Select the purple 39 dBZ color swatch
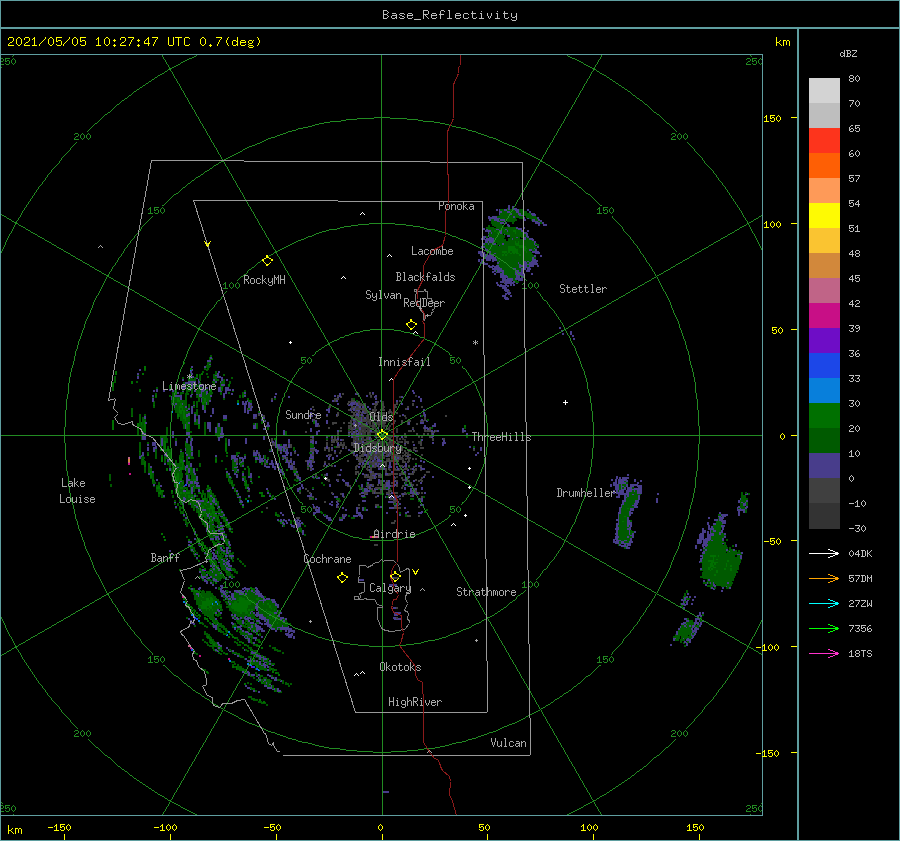The height and width of the screenshot is (841, 900). (824, 340)
